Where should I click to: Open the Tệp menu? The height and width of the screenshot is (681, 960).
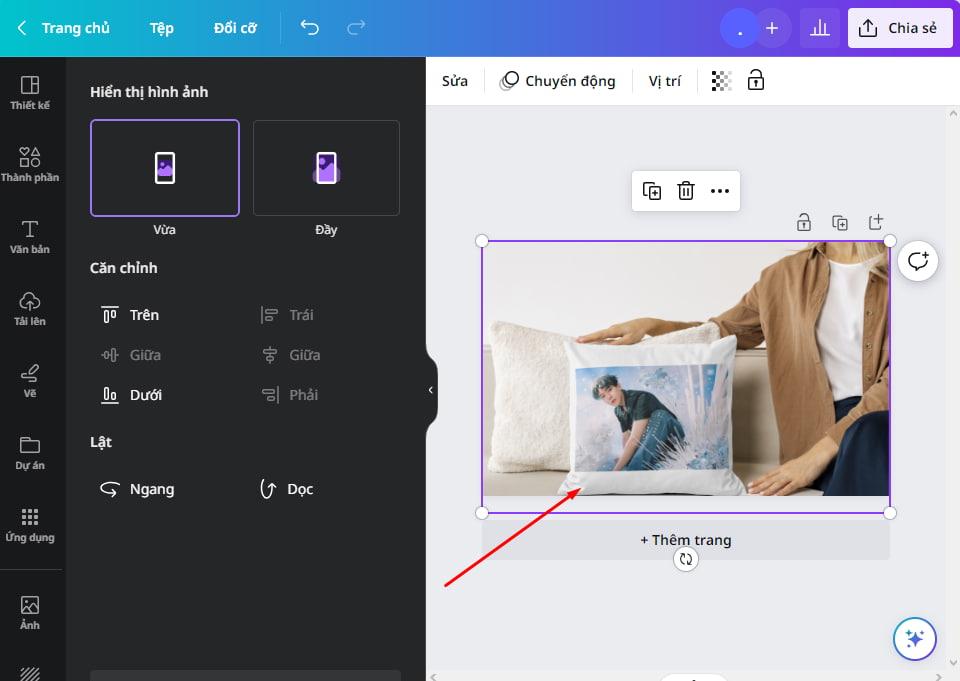pos(161,28)
